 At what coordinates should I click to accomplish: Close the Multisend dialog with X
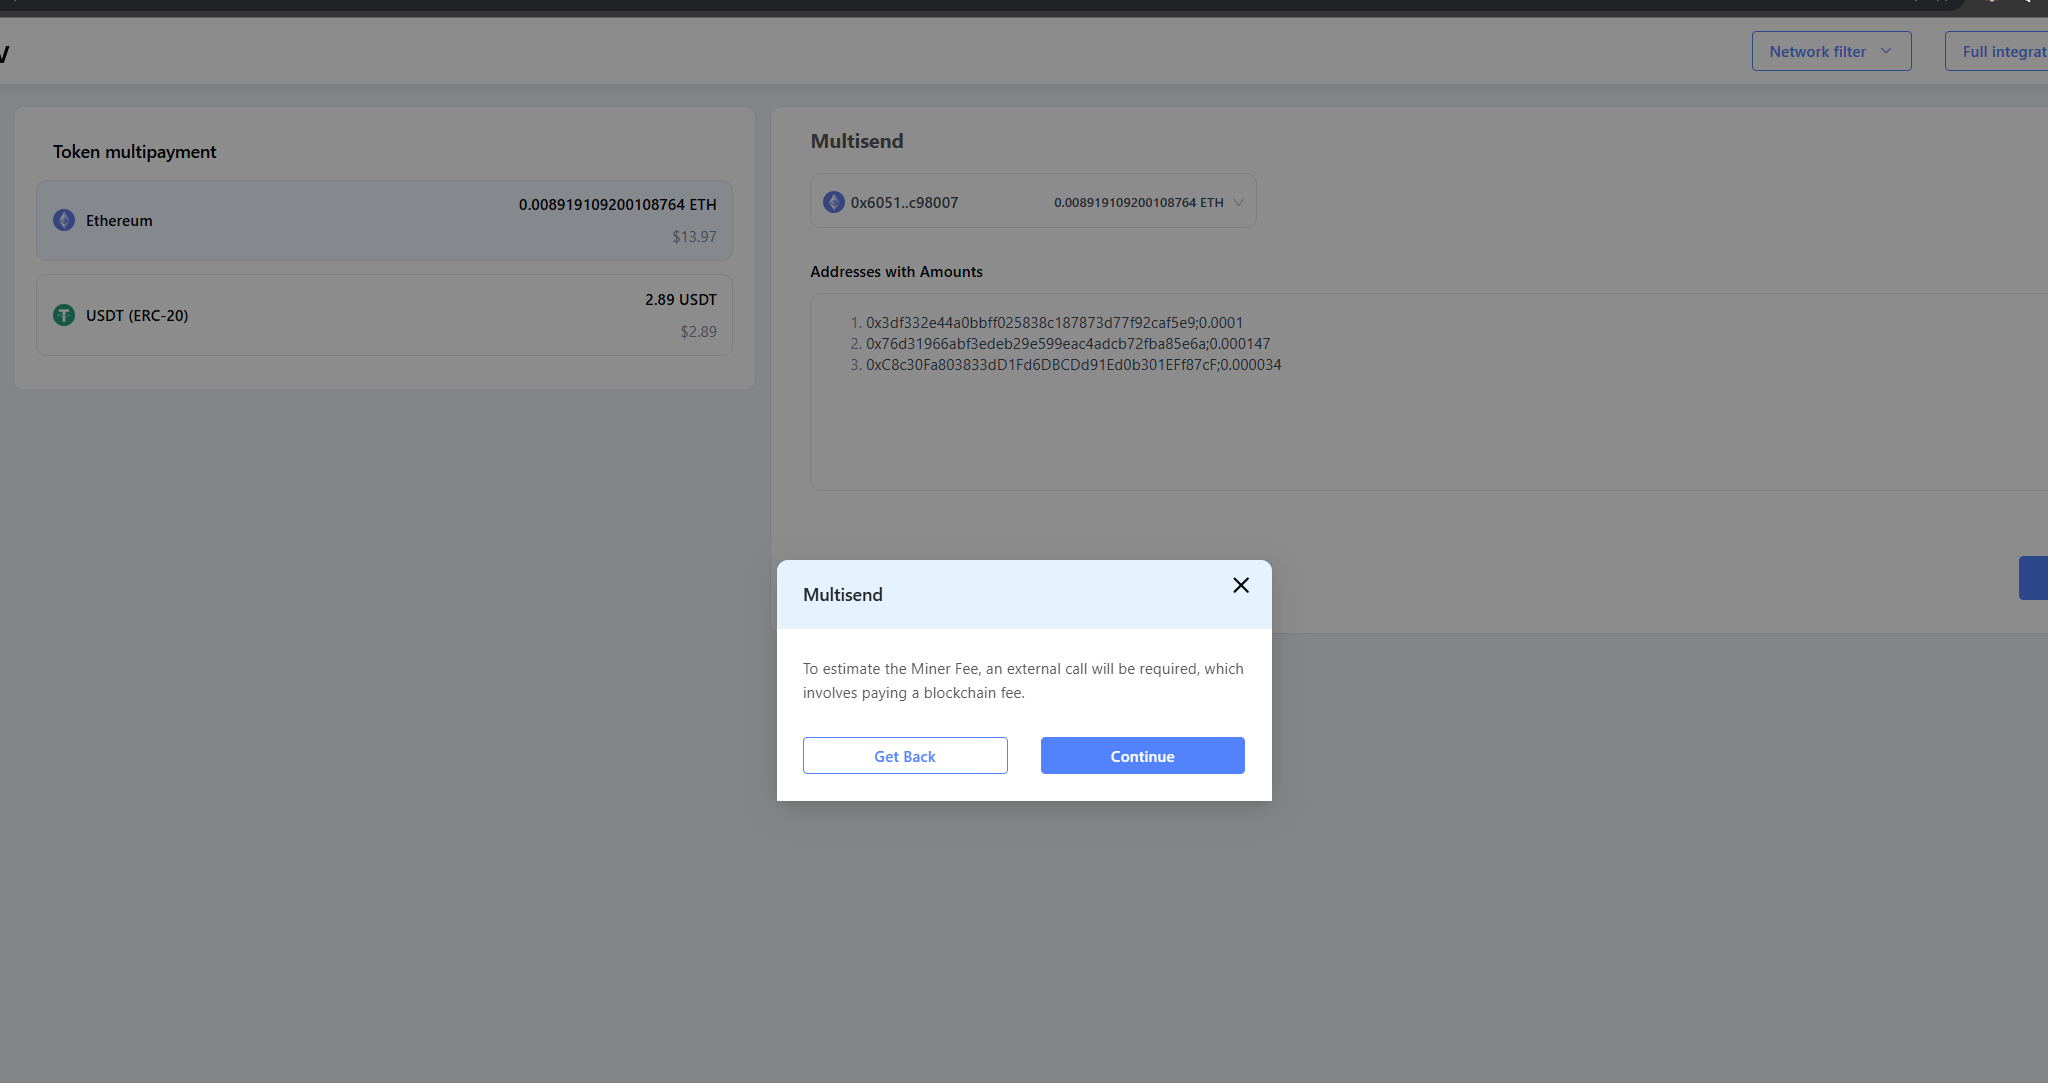pyautogui.click(x=1241, y=585)
